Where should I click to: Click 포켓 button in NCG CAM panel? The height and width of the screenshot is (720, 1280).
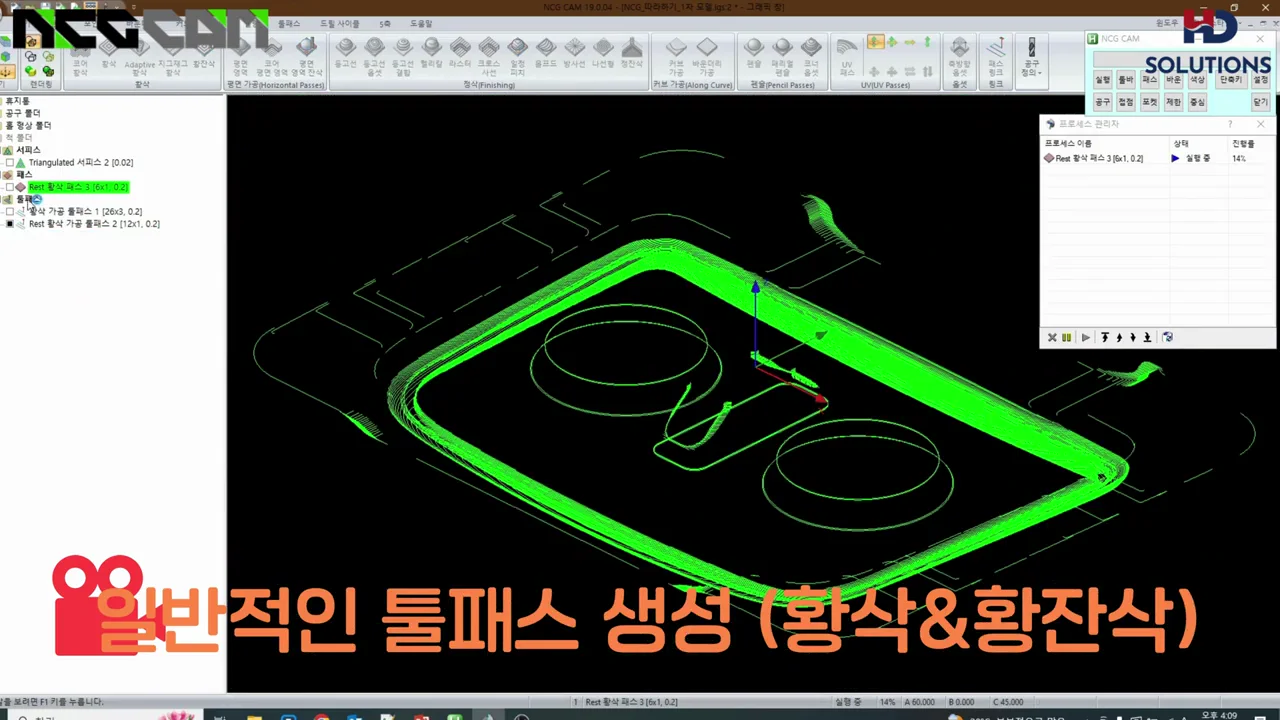(1150, 102)
